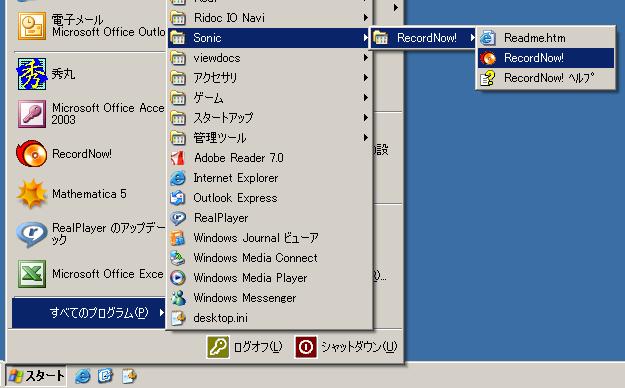Click third quick launch taskbar icon
Screen dimensions: 625x388
[x=129, y=376]
